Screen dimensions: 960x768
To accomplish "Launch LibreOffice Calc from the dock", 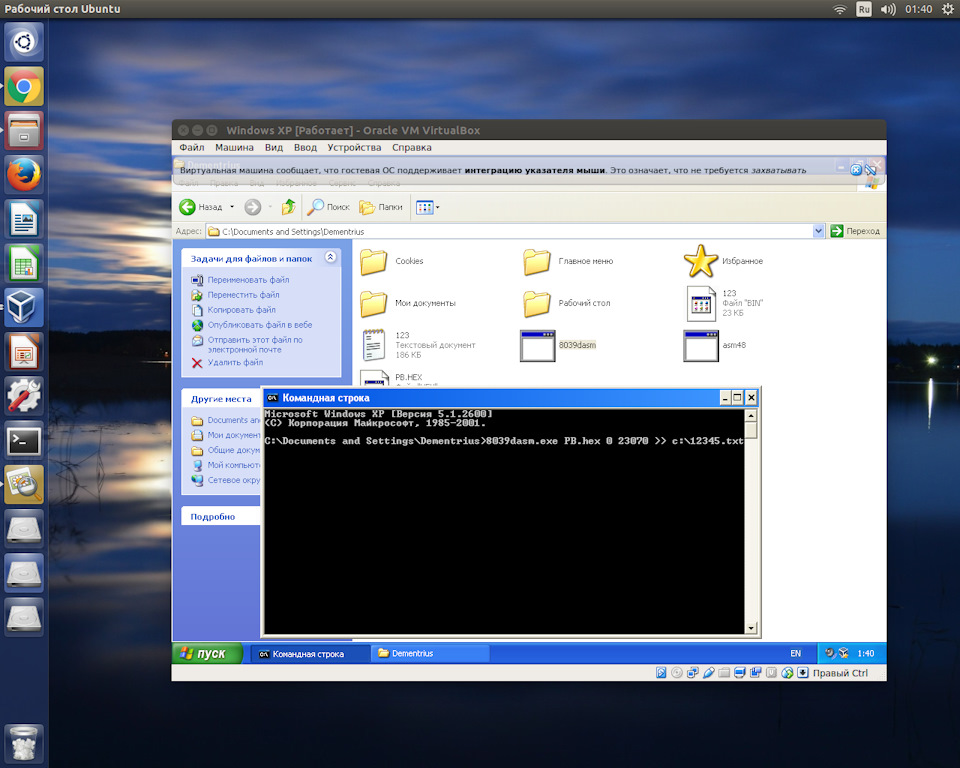I will click(x=24, y=263).
